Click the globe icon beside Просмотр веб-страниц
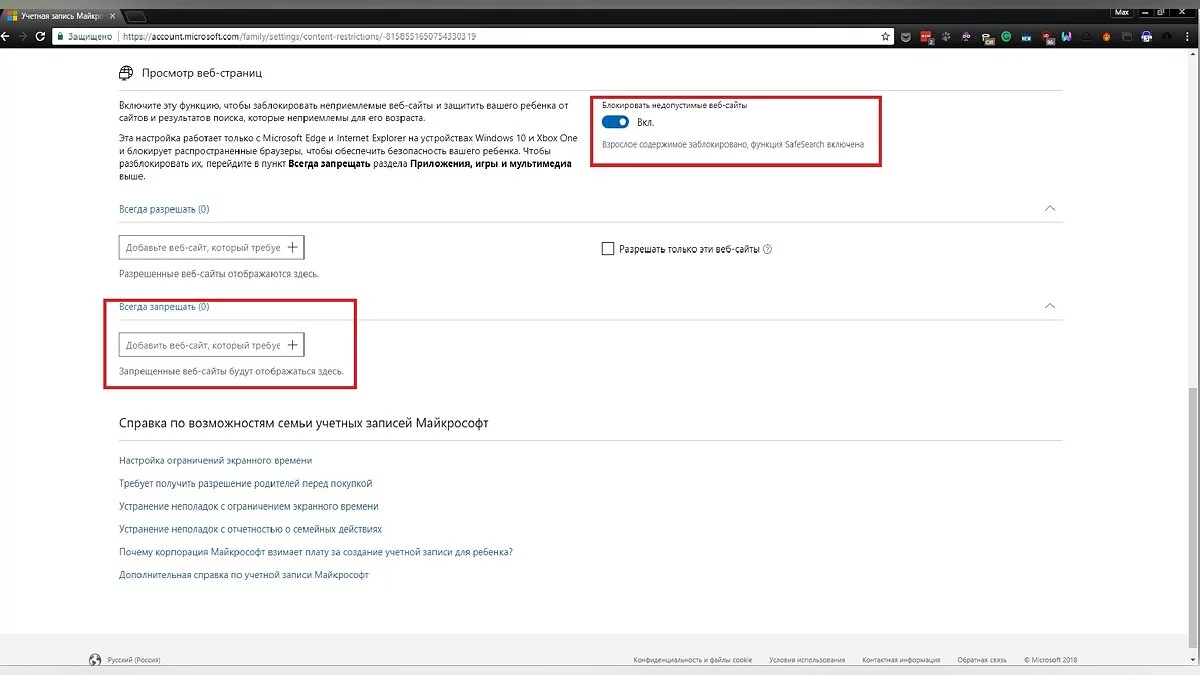 click(x=125, y=73)
